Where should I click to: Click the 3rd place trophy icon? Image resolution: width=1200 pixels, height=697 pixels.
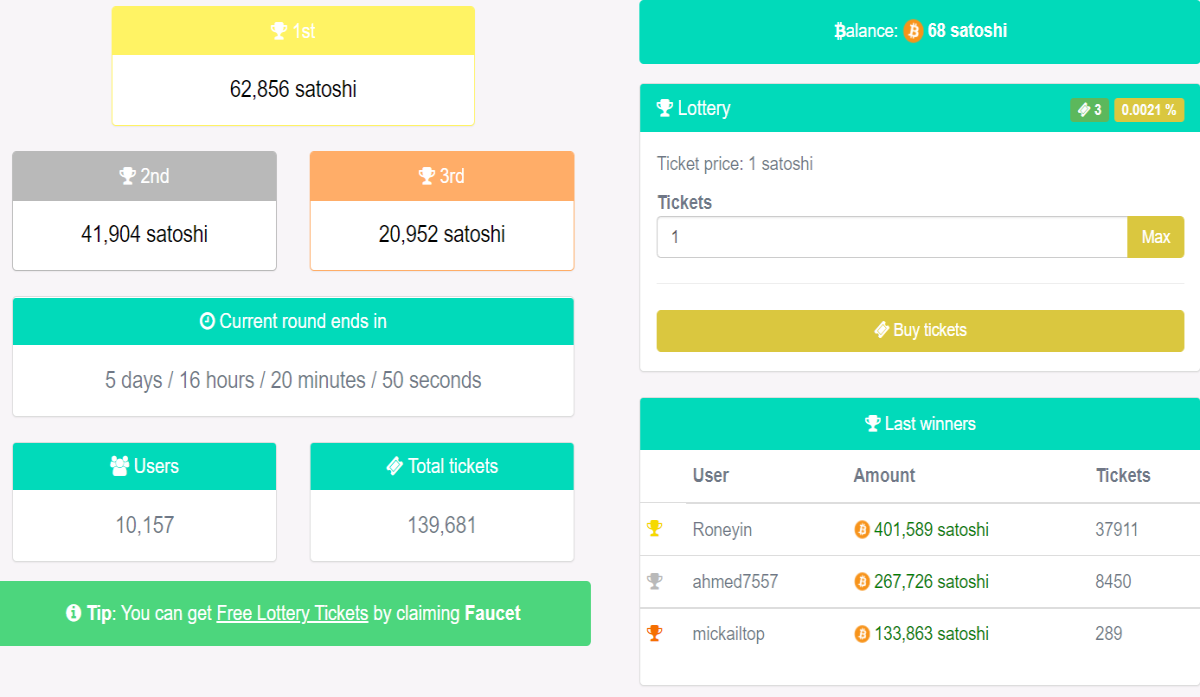[x=427, y=176]
